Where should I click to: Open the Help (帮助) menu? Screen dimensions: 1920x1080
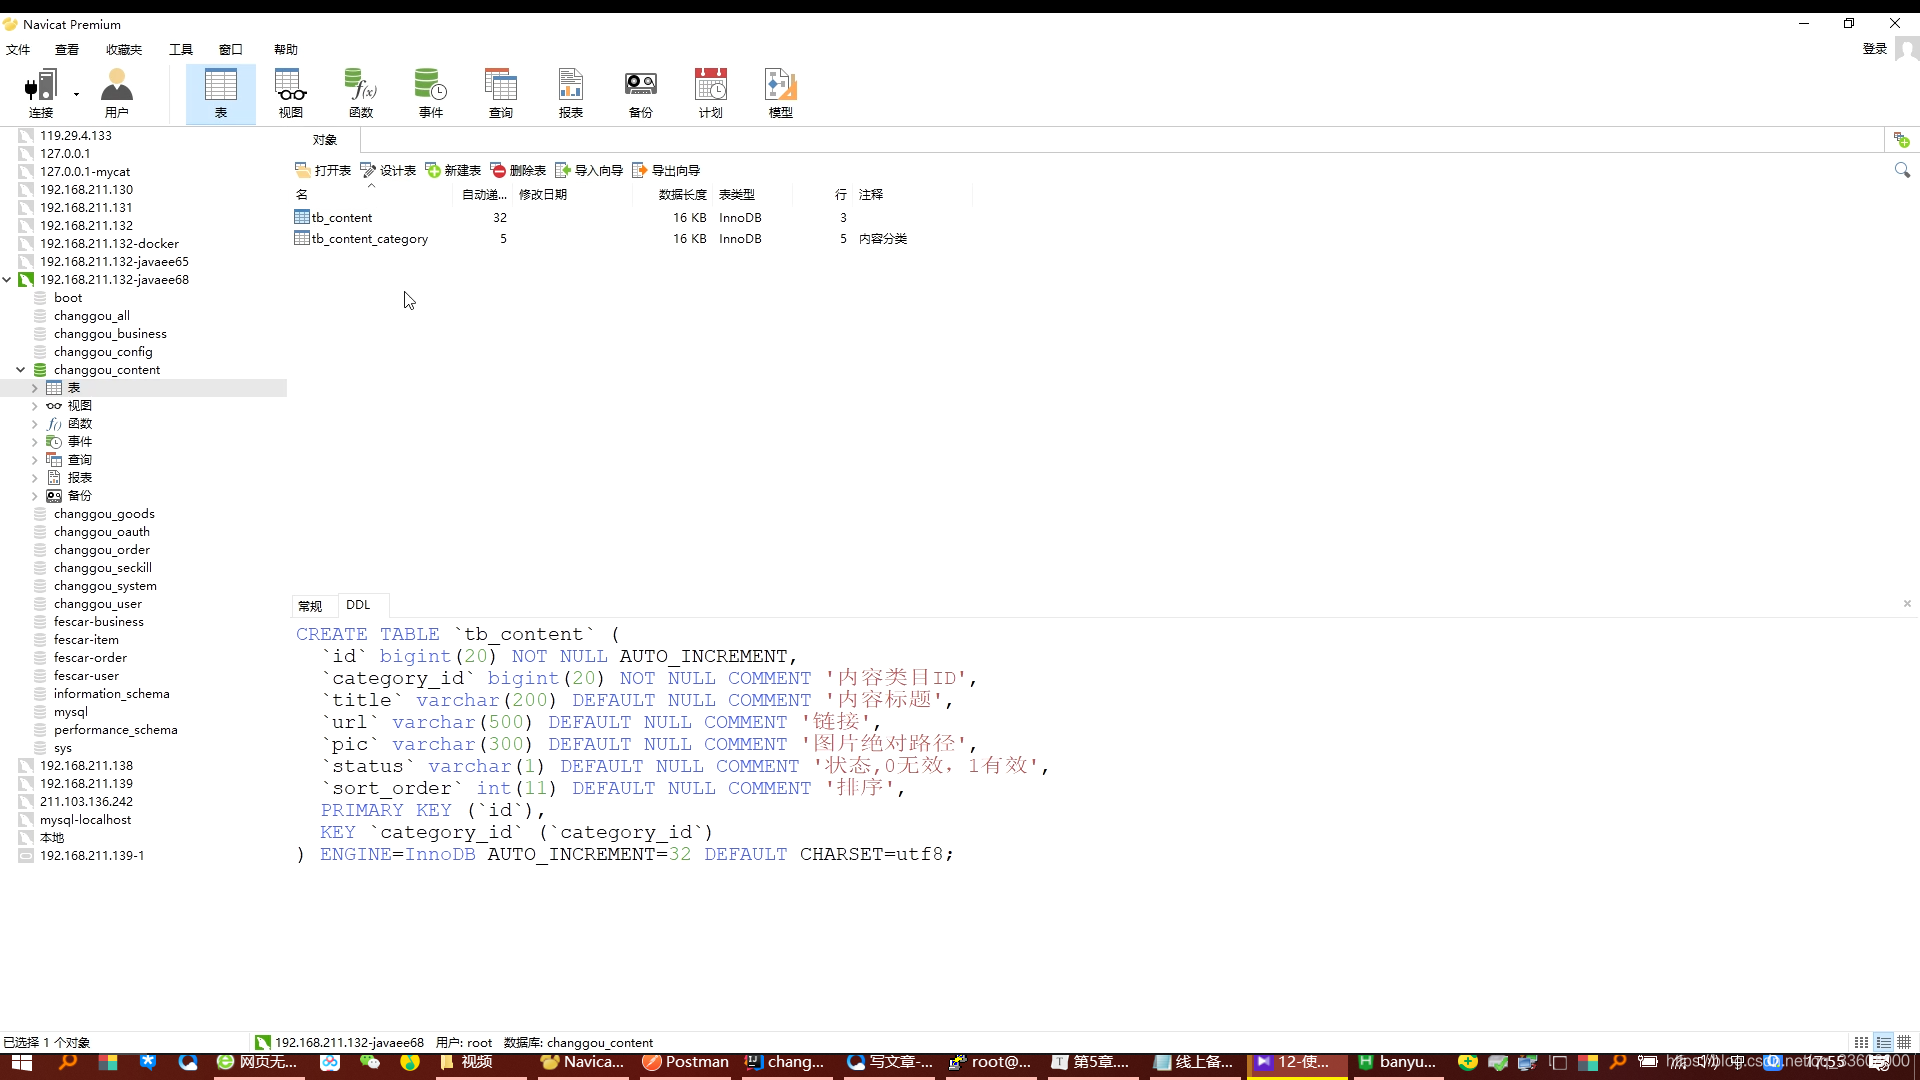[286, 49]
